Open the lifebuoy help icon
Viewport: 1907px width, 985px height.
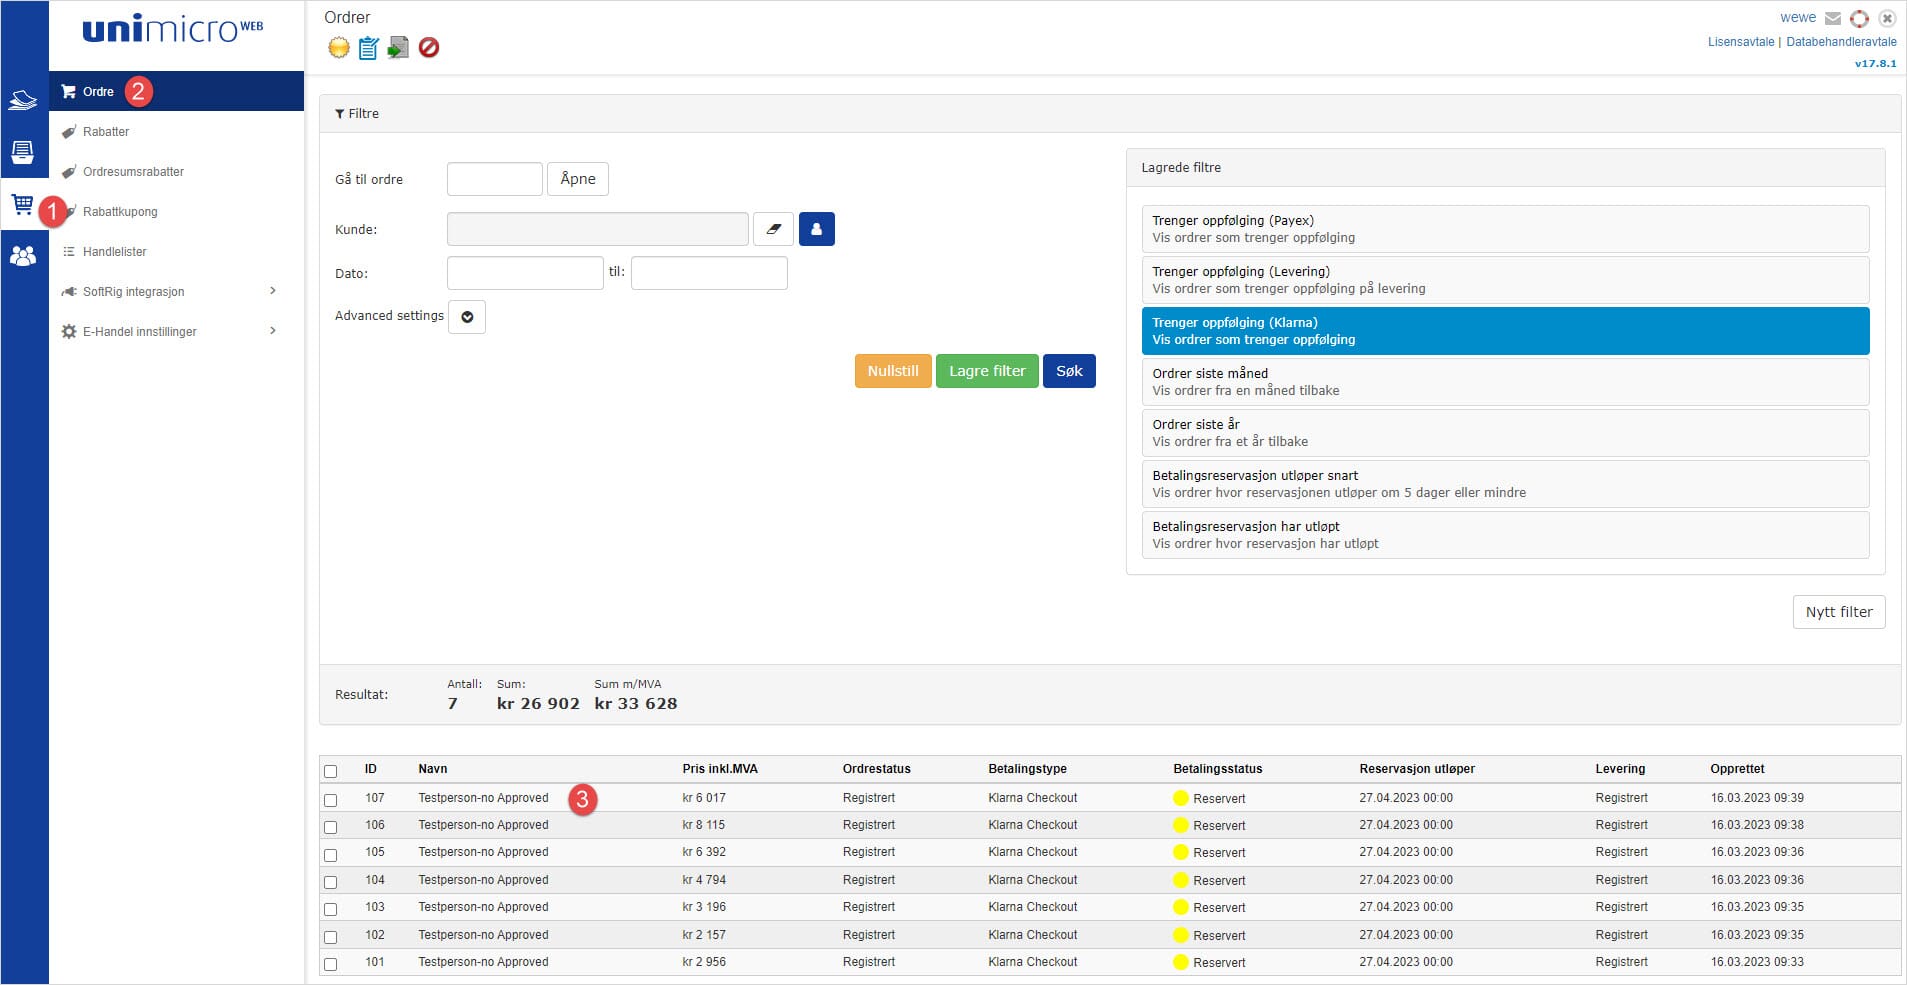click(x=1859, y=18)
